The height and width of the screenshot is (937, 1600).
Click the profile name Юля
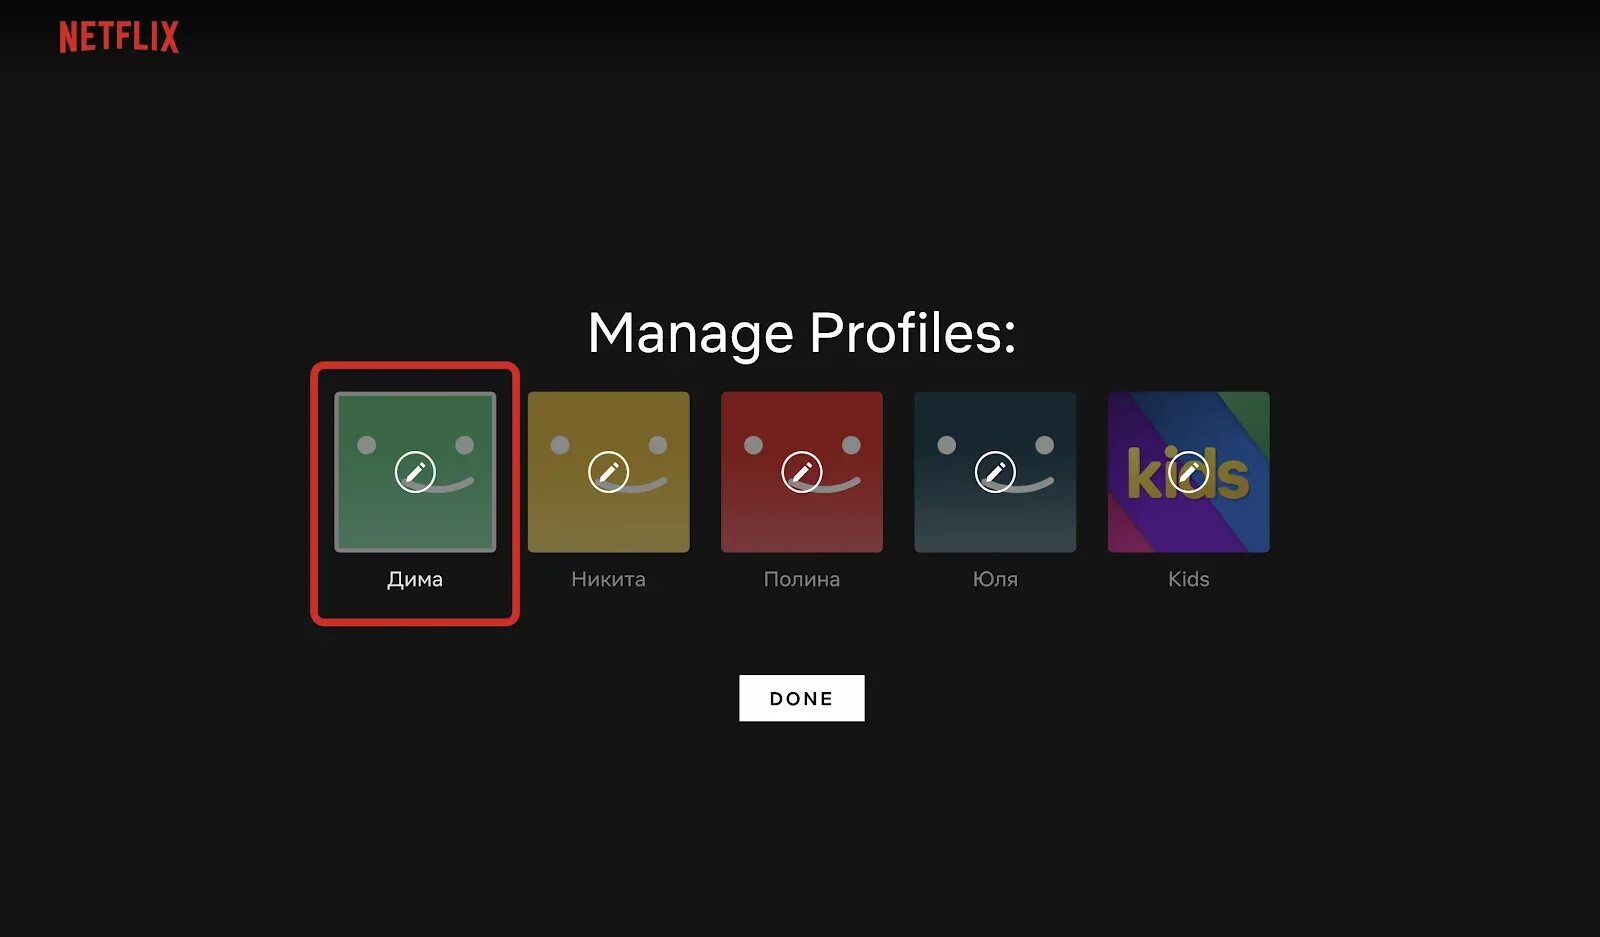coord(995,579)
